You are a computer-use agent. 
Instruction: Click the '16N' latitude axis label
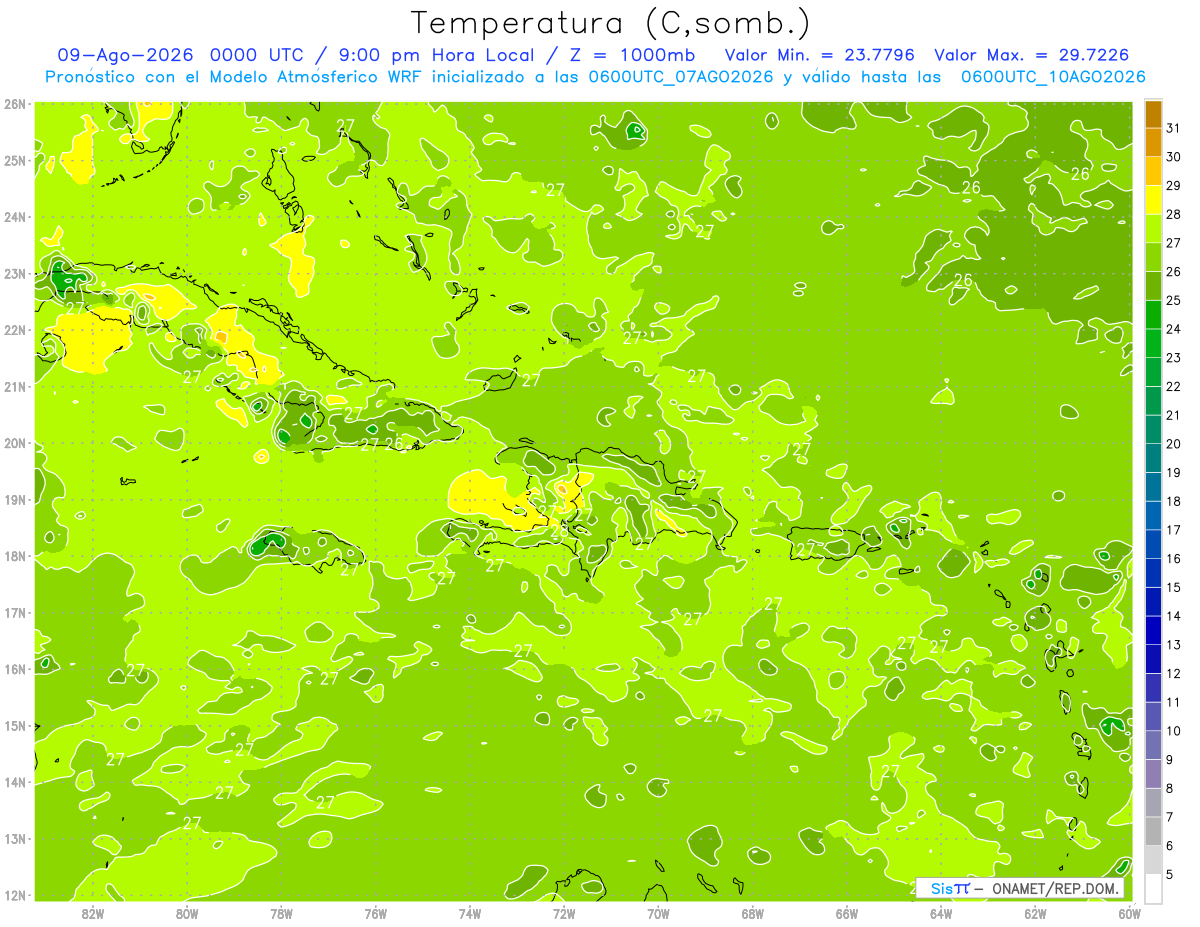click(15, 669)
